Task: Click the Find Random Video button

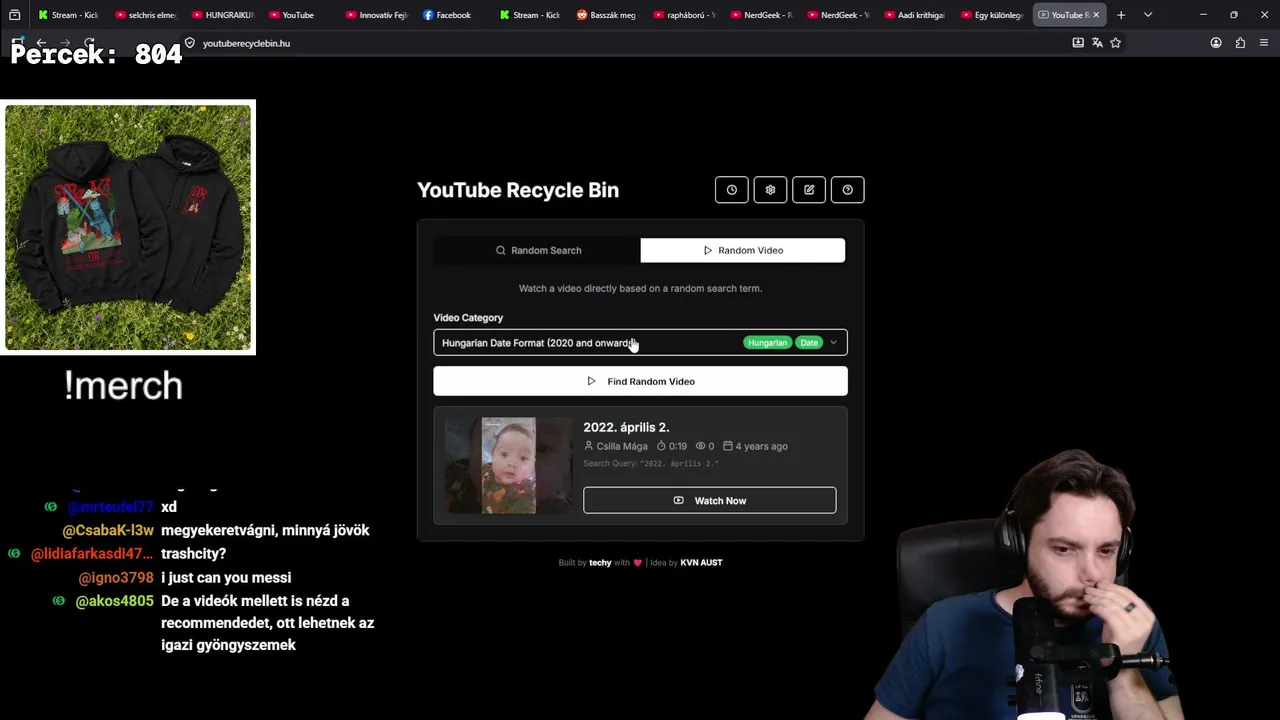Action: [640, 381]
